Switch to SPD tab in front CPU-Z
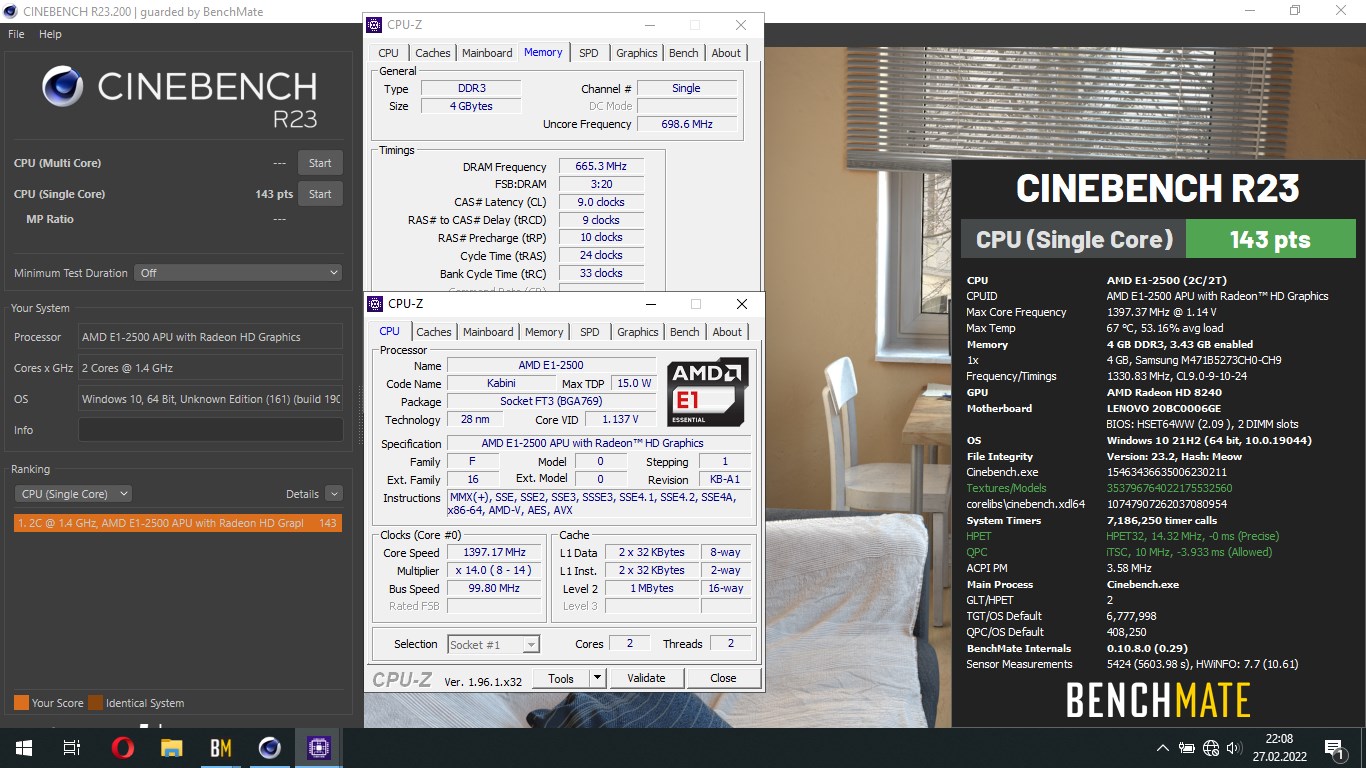This screenshot has width=1366, height=768. pyautogui.click(x=590, y=332)
